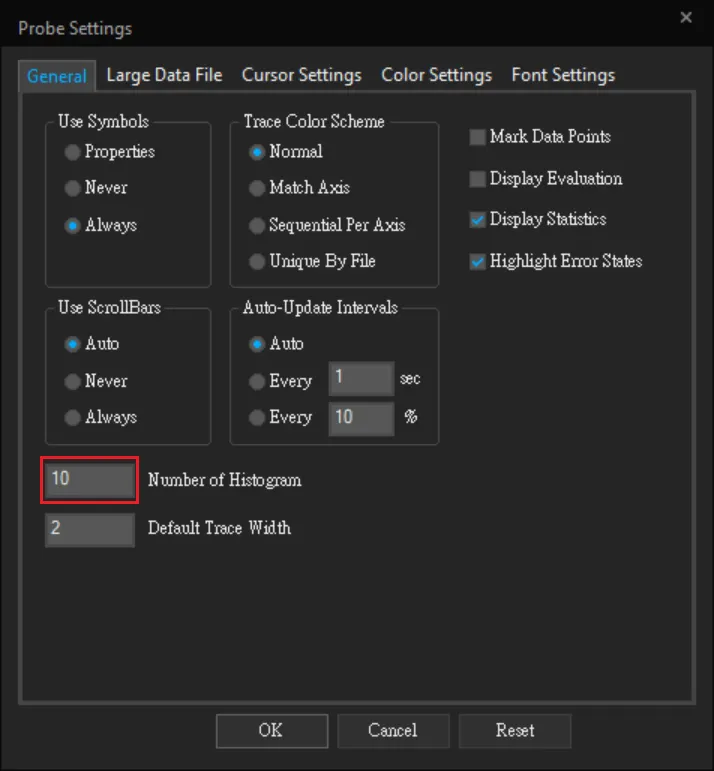Check the Display Evaluation option
714x771 pixels.
(478, 180)
